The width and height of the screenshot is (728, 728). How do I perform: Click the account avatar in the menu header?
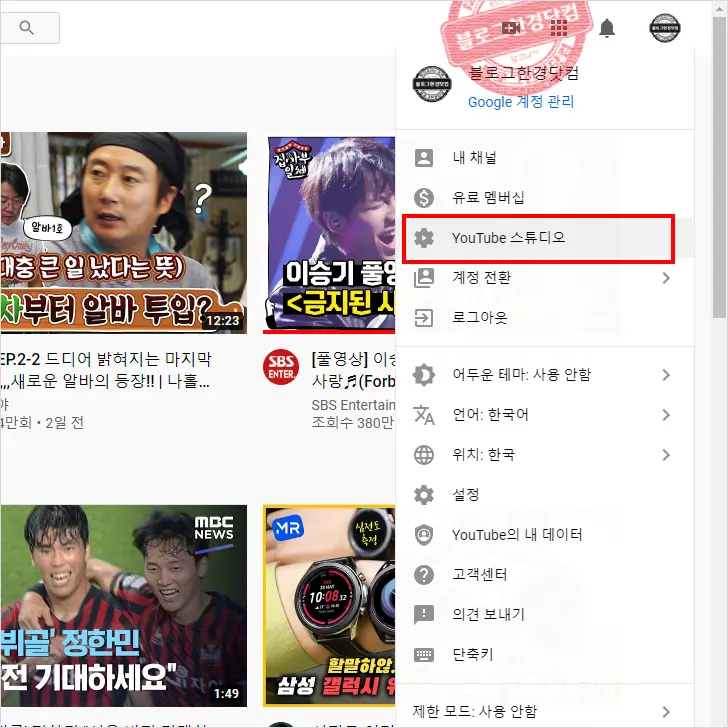click(x=432, y=84)
